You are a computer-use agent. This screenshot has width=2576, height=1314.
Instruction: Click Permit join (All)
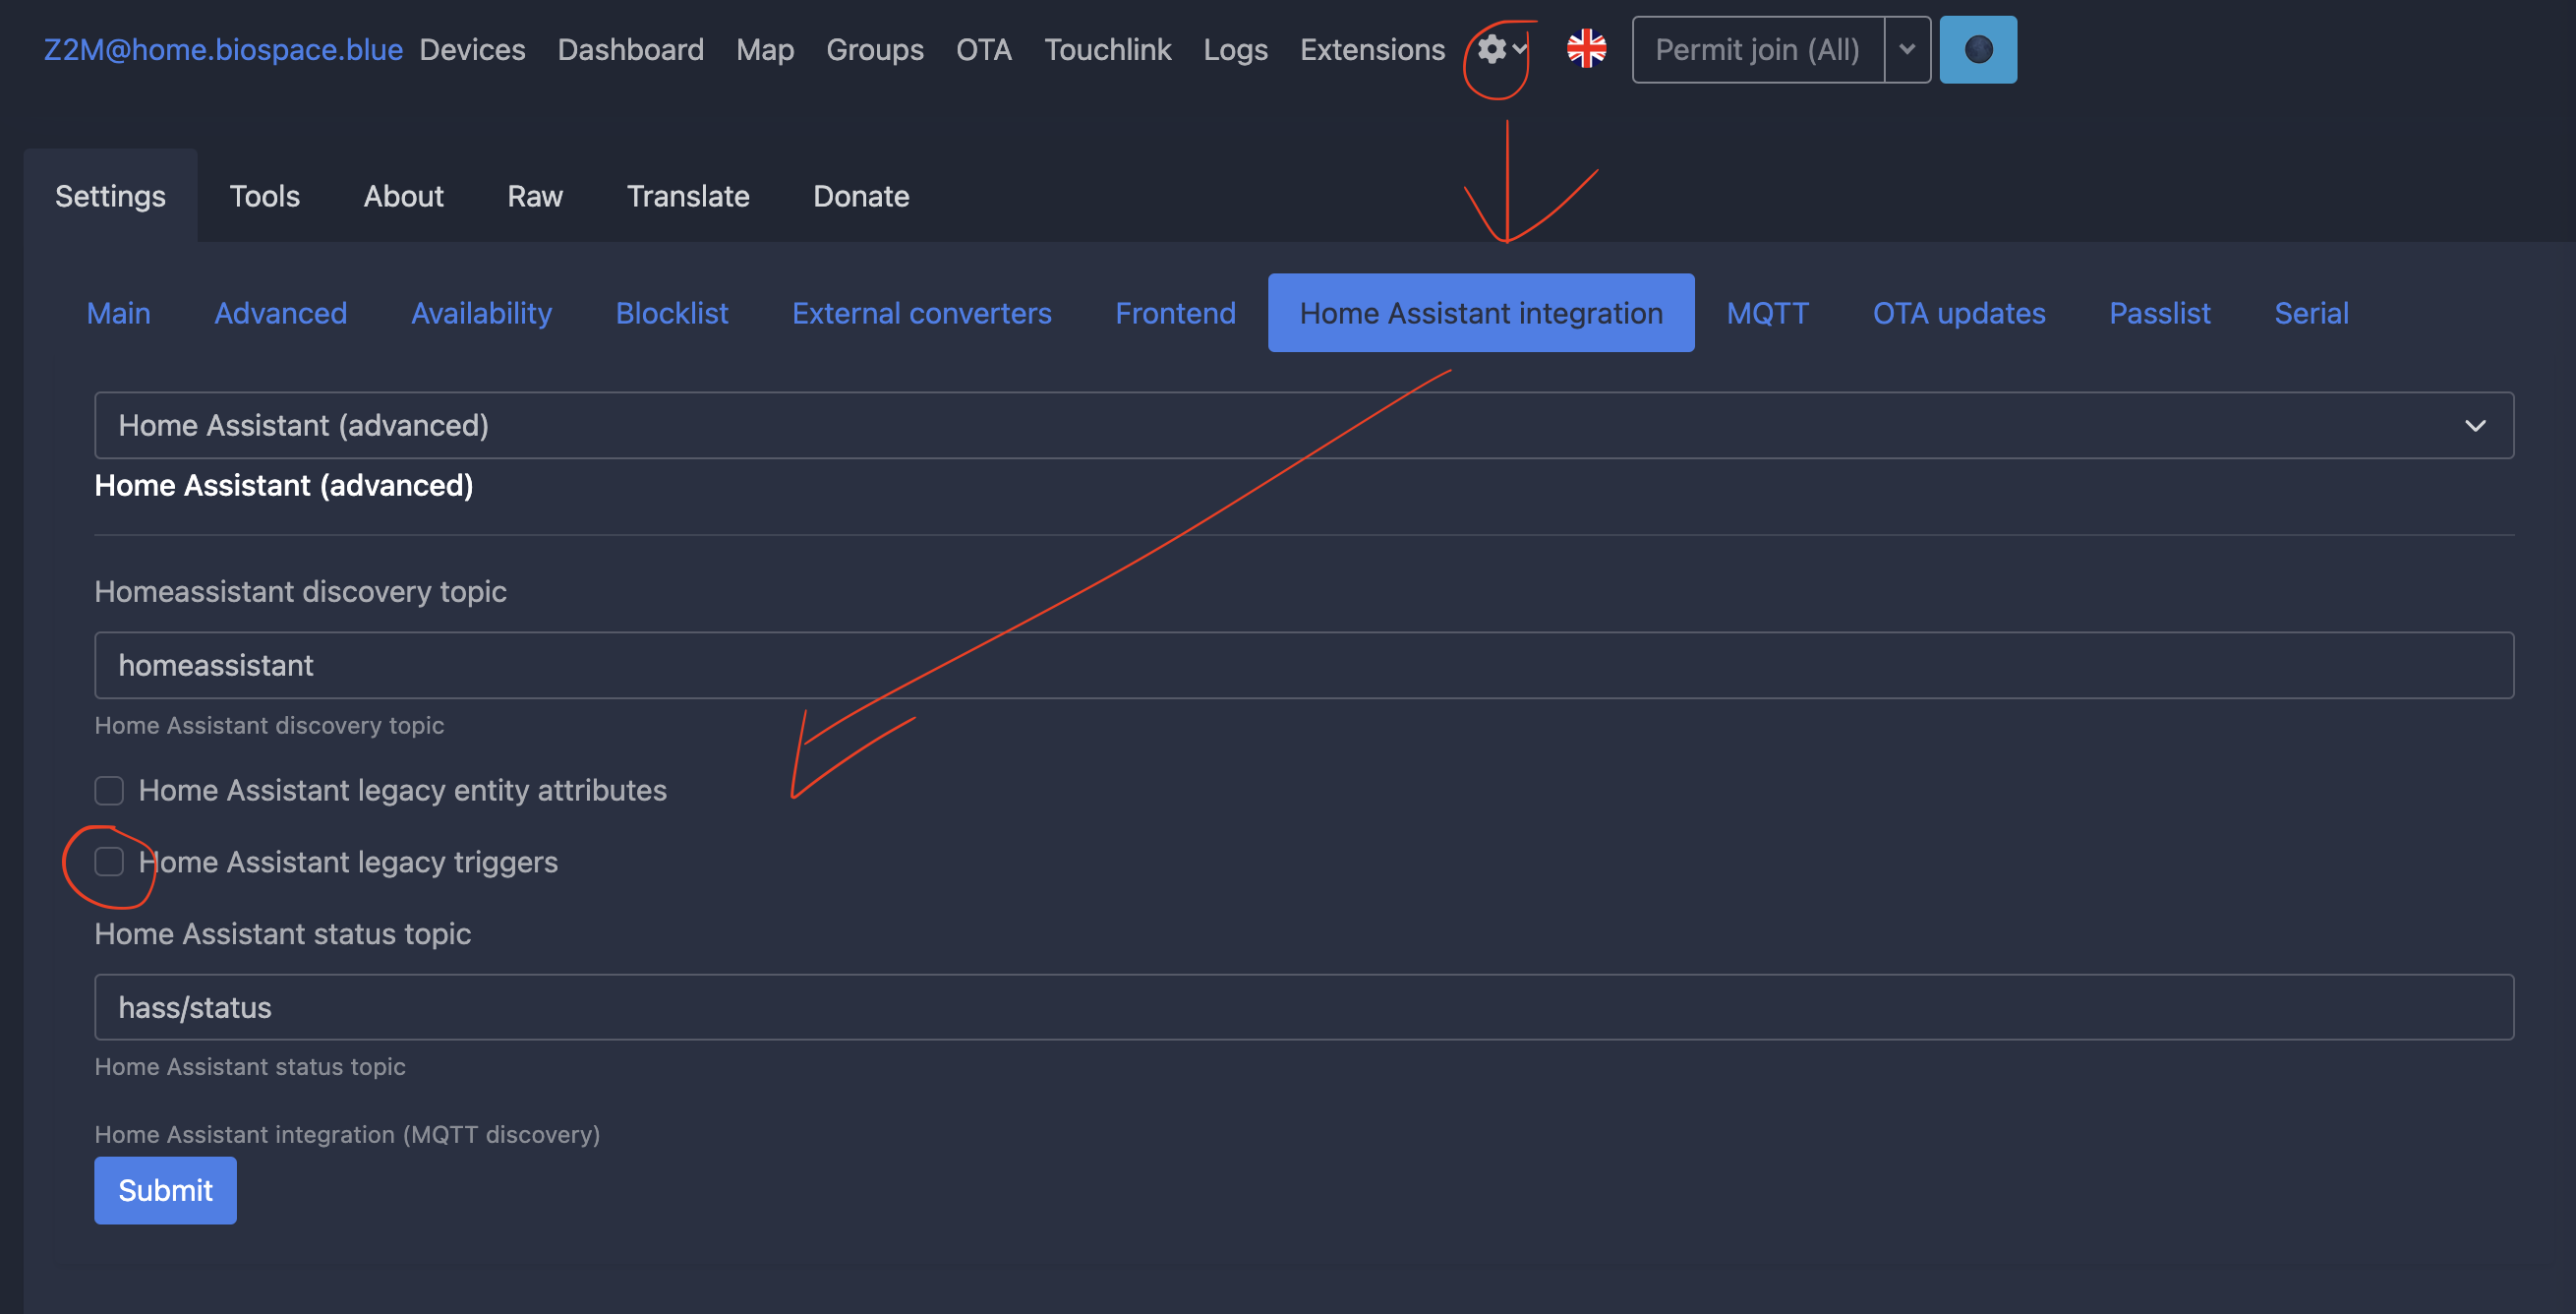point(1756,49)
